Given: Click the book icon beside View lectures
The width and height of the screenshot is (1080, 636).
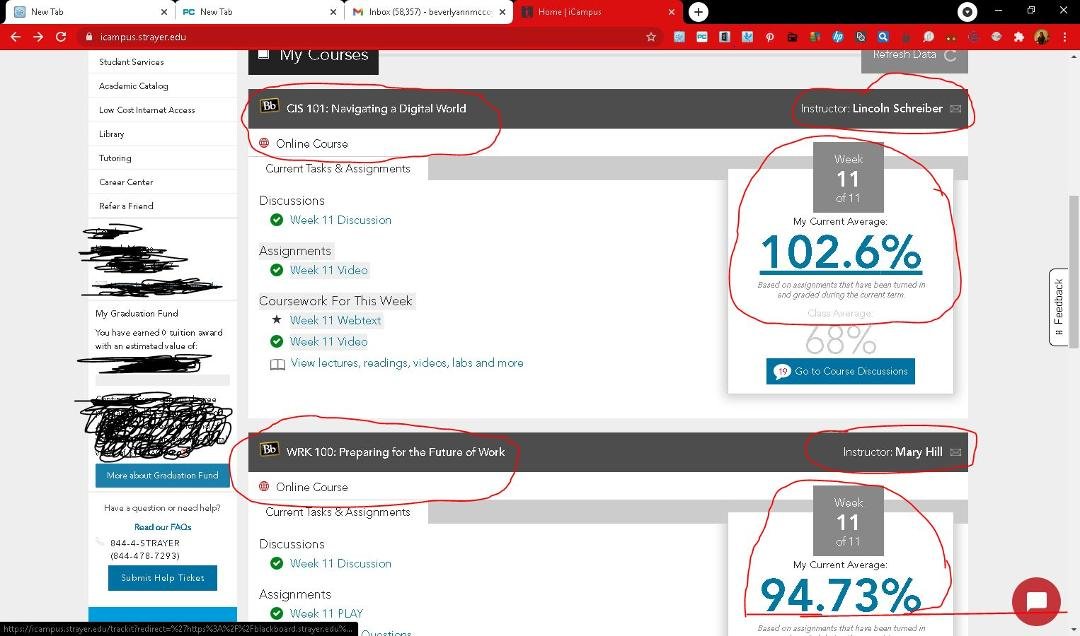Looking at the screenshot, I should click(277, 364).
